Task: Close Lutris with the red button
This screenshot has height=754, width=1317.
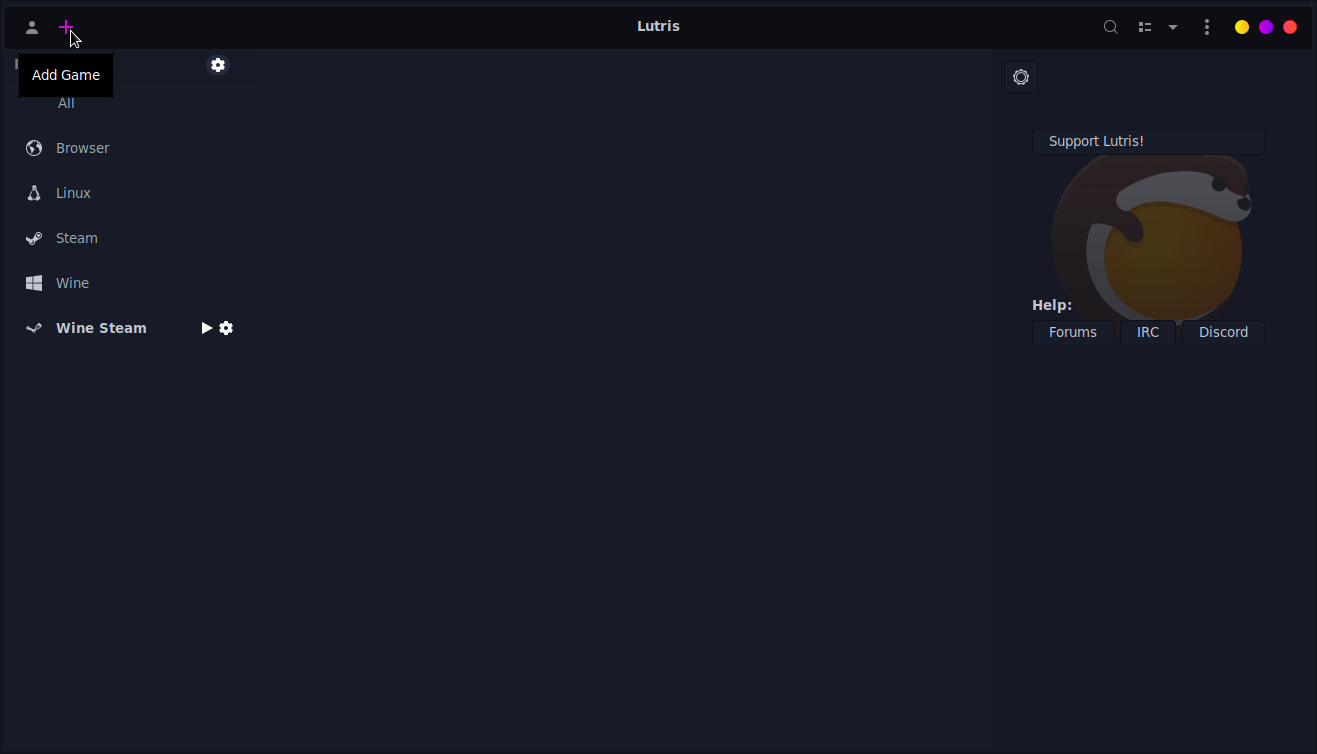Action: tap(1290, 27)
